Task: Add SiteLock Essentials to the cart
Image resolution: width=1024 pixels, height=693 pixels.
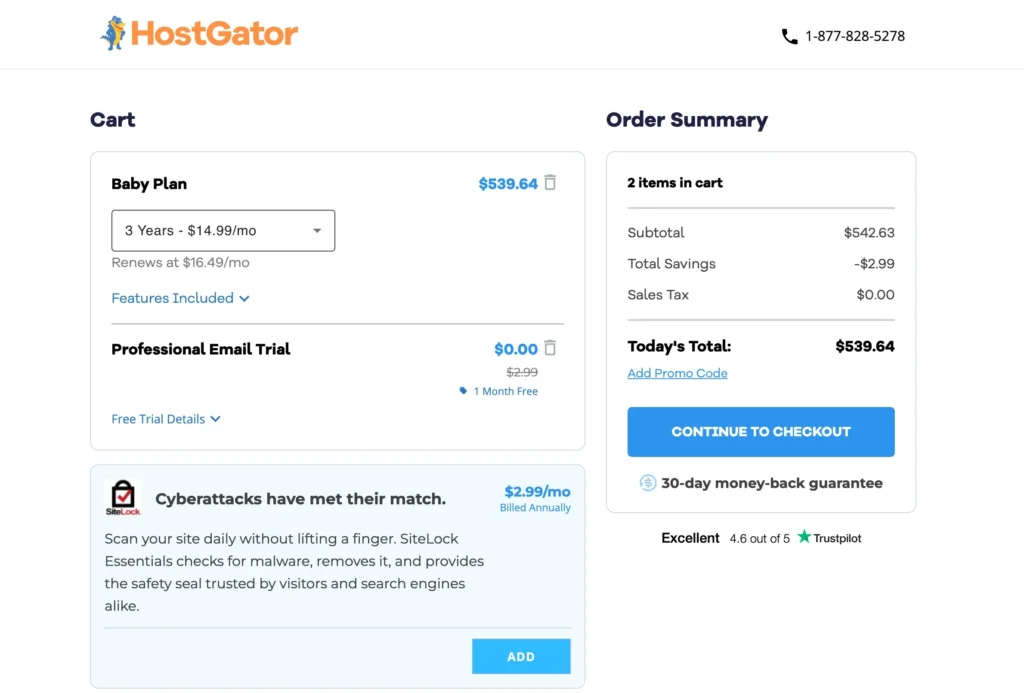Action: point(520,656)
